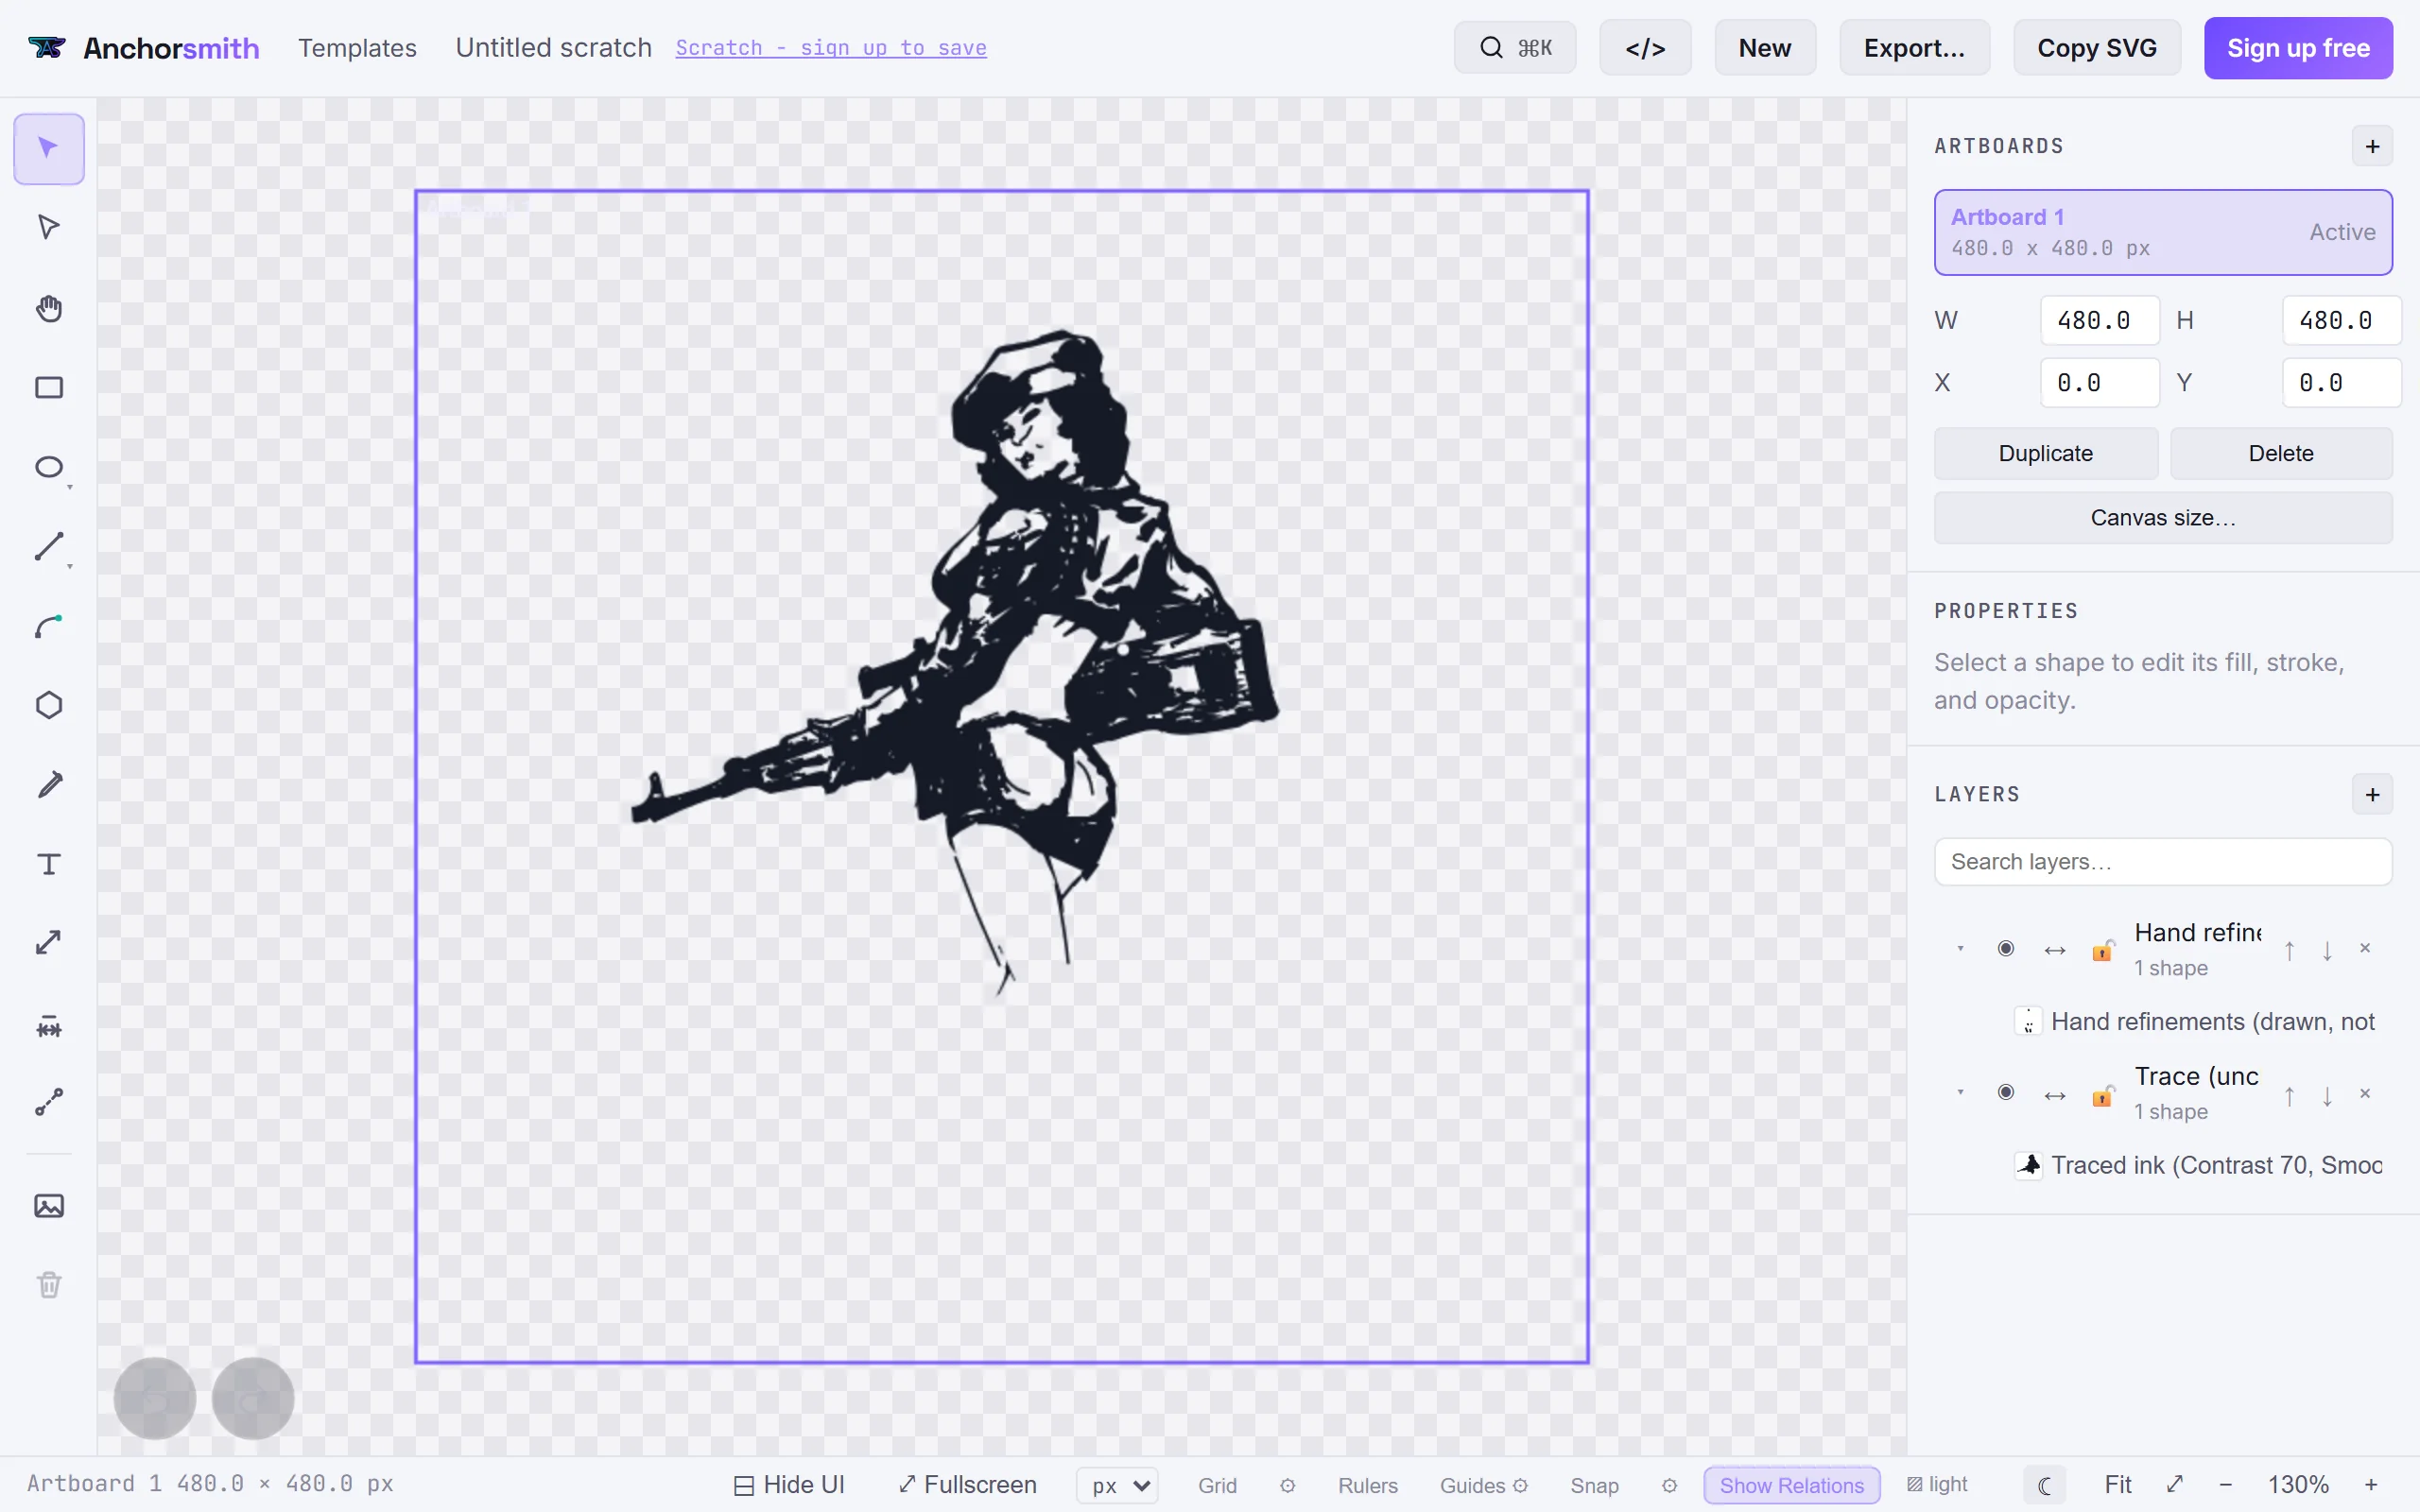Select the Polygon hexagon tool
Viewport: 2420px width, 1512px height.
click(48, 705)
